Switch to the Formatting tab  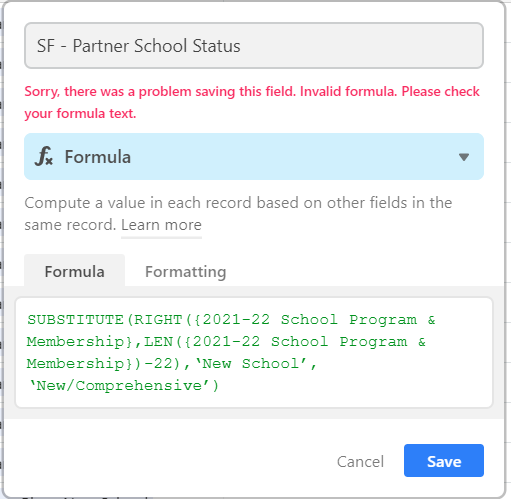pos(185,271)
